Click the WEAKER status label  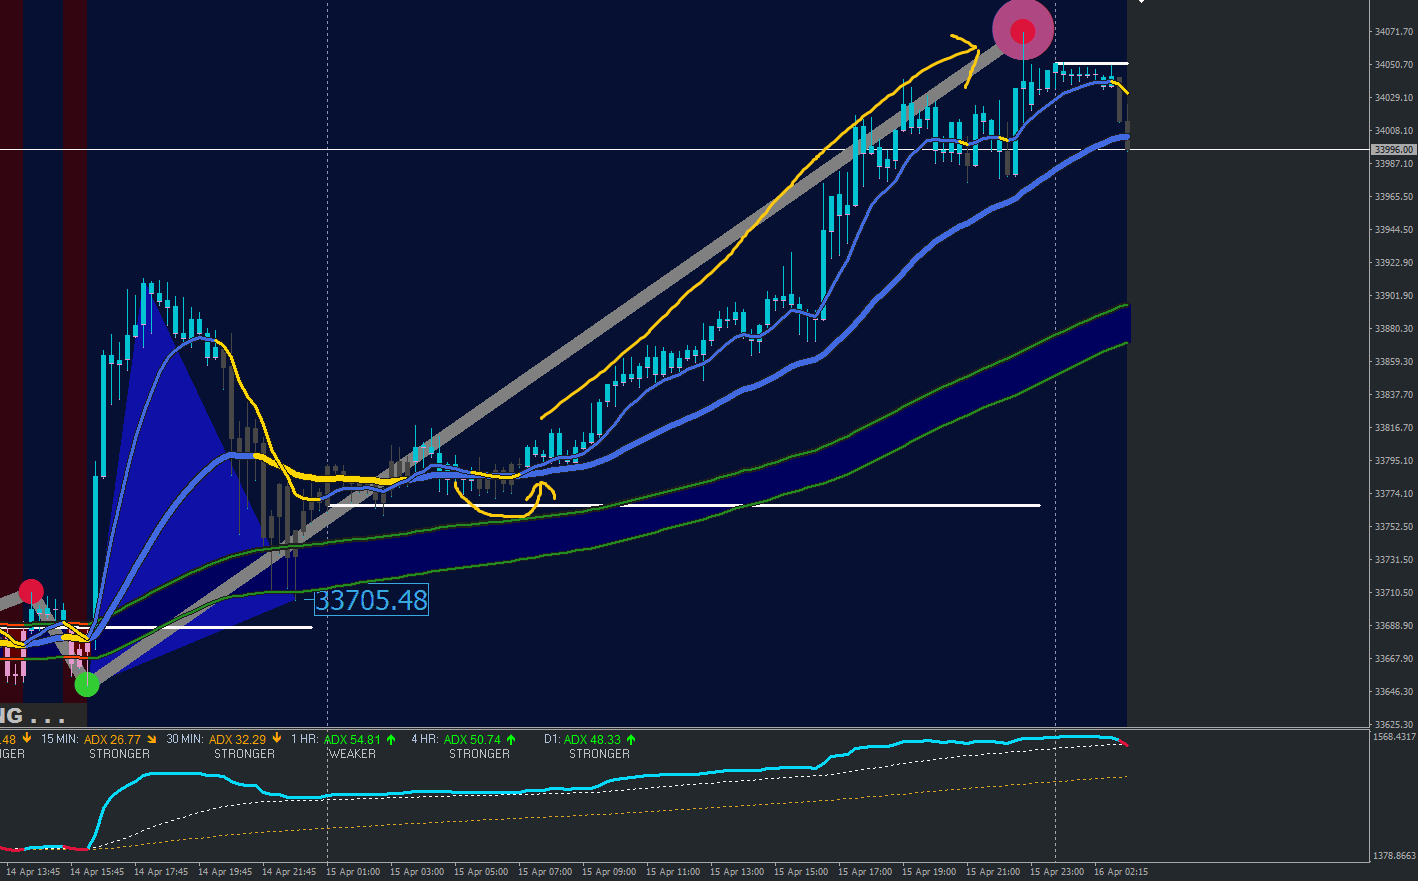[x=352, y=754]
